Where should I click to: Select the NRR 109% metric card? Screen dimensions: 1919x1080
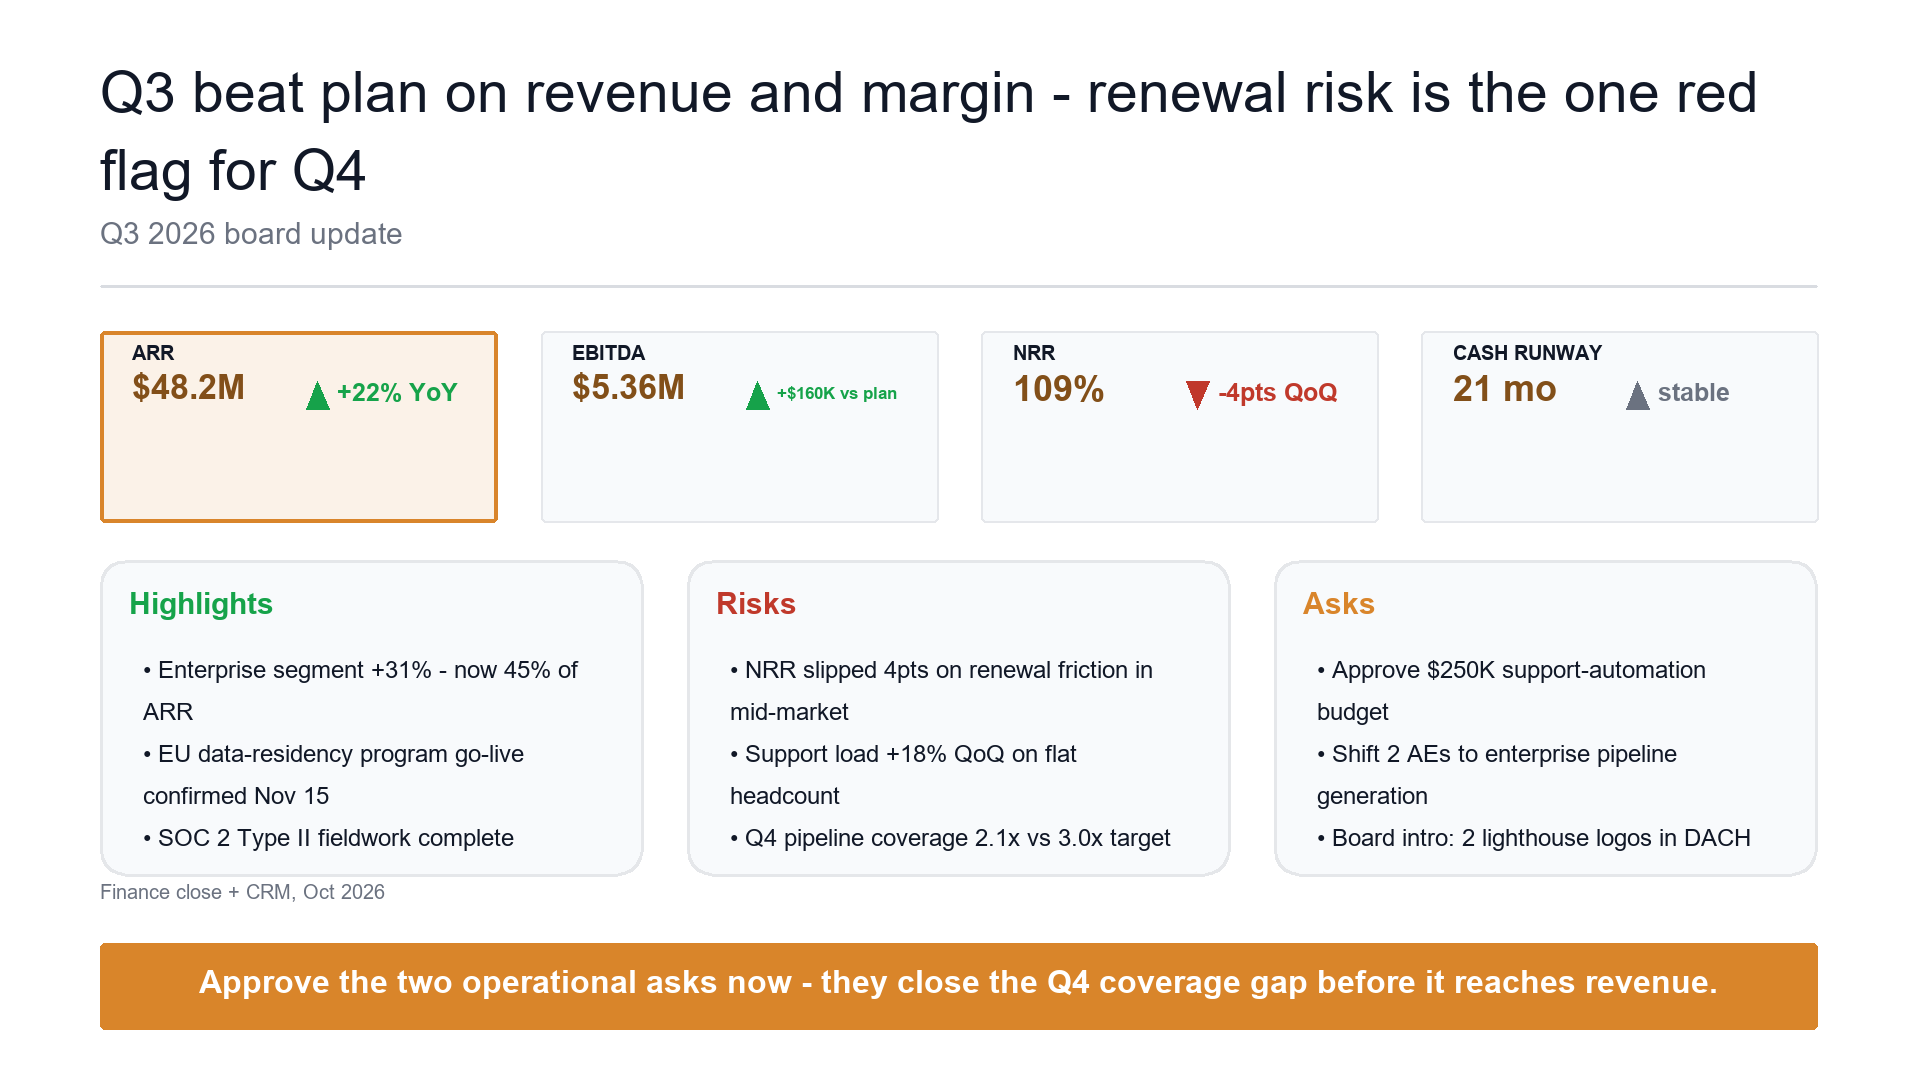(x=1179, y=427)
